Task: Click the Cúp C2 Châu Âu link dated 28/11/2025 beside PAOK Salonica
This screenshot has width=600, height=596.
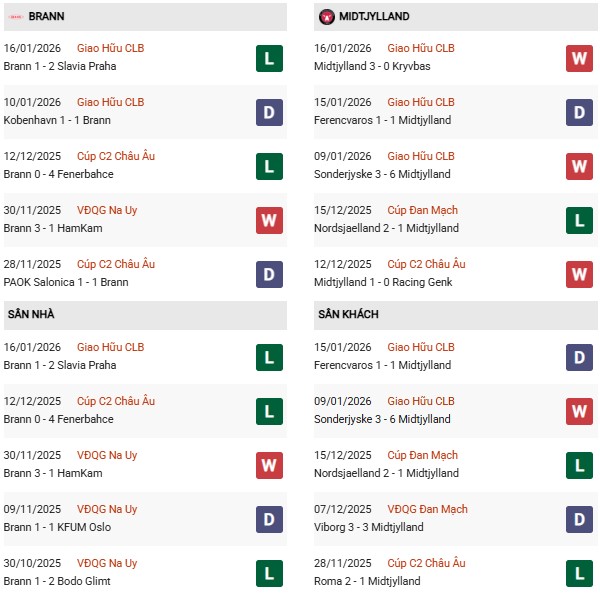Action: pyautogui.click(x=116, y=264)
